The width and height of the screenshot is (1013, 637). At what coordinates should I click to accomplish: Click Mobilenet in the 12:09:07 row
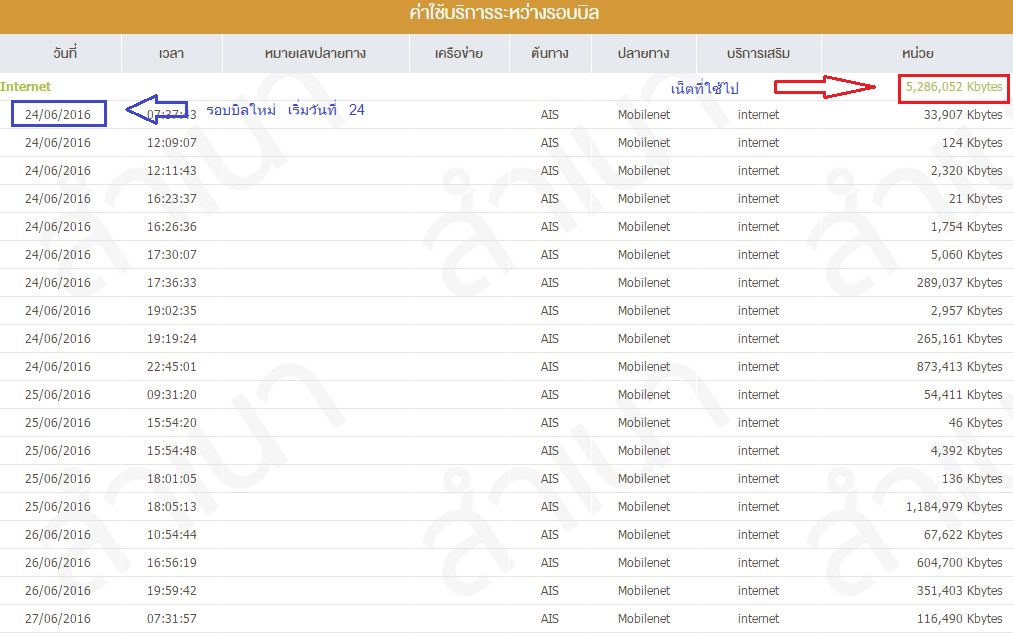click(x=643, y=142)
